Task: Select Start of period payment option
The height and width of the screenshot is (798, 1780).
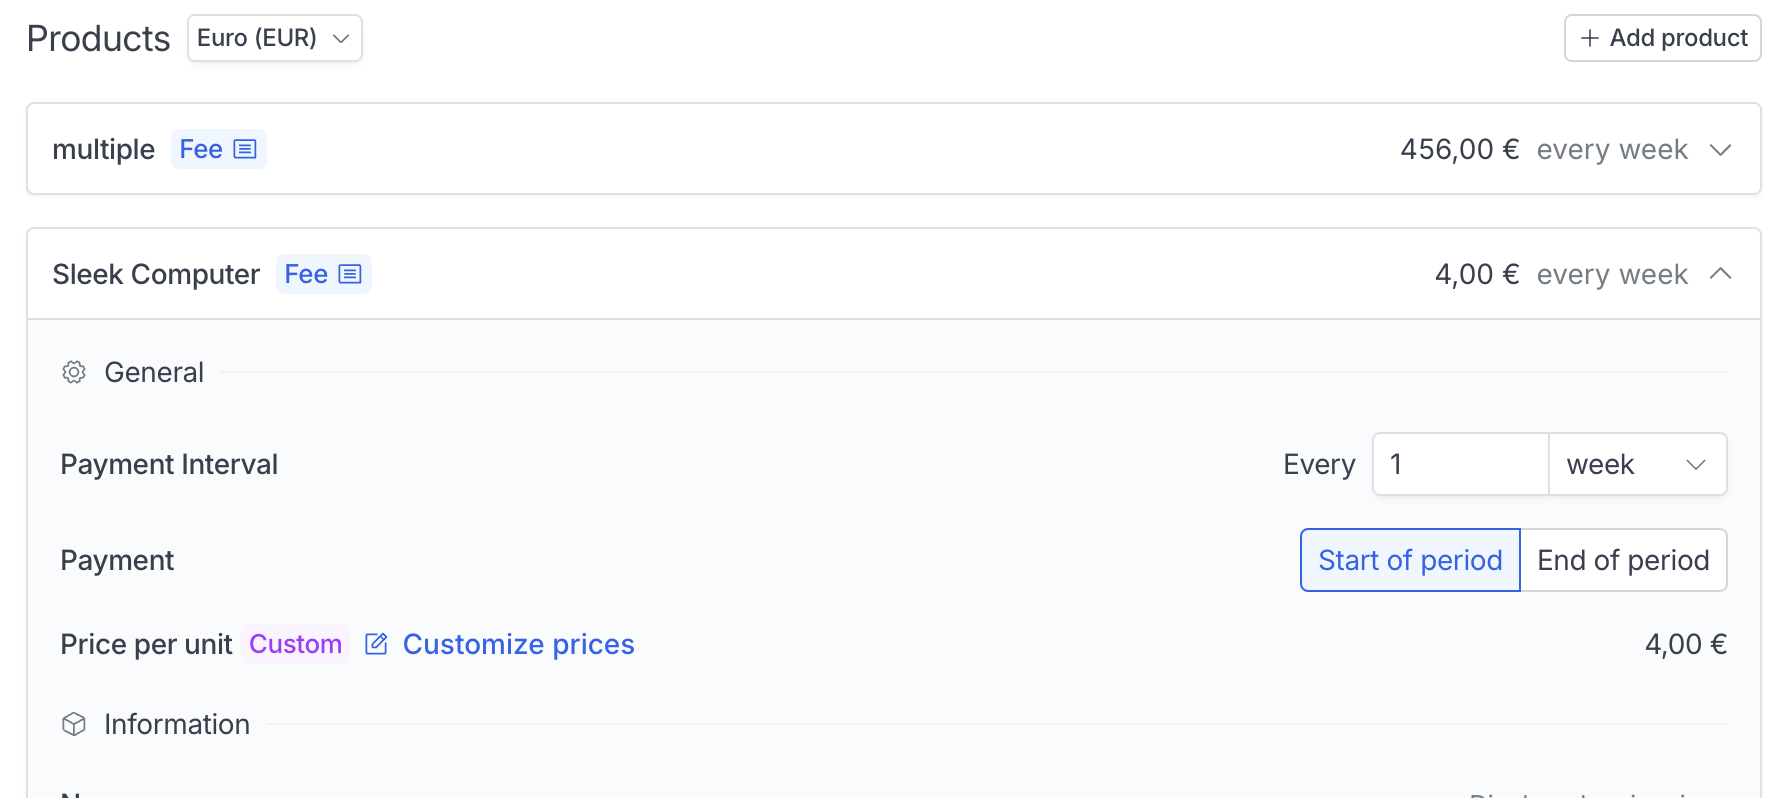Action: [x=1410, y=560]
